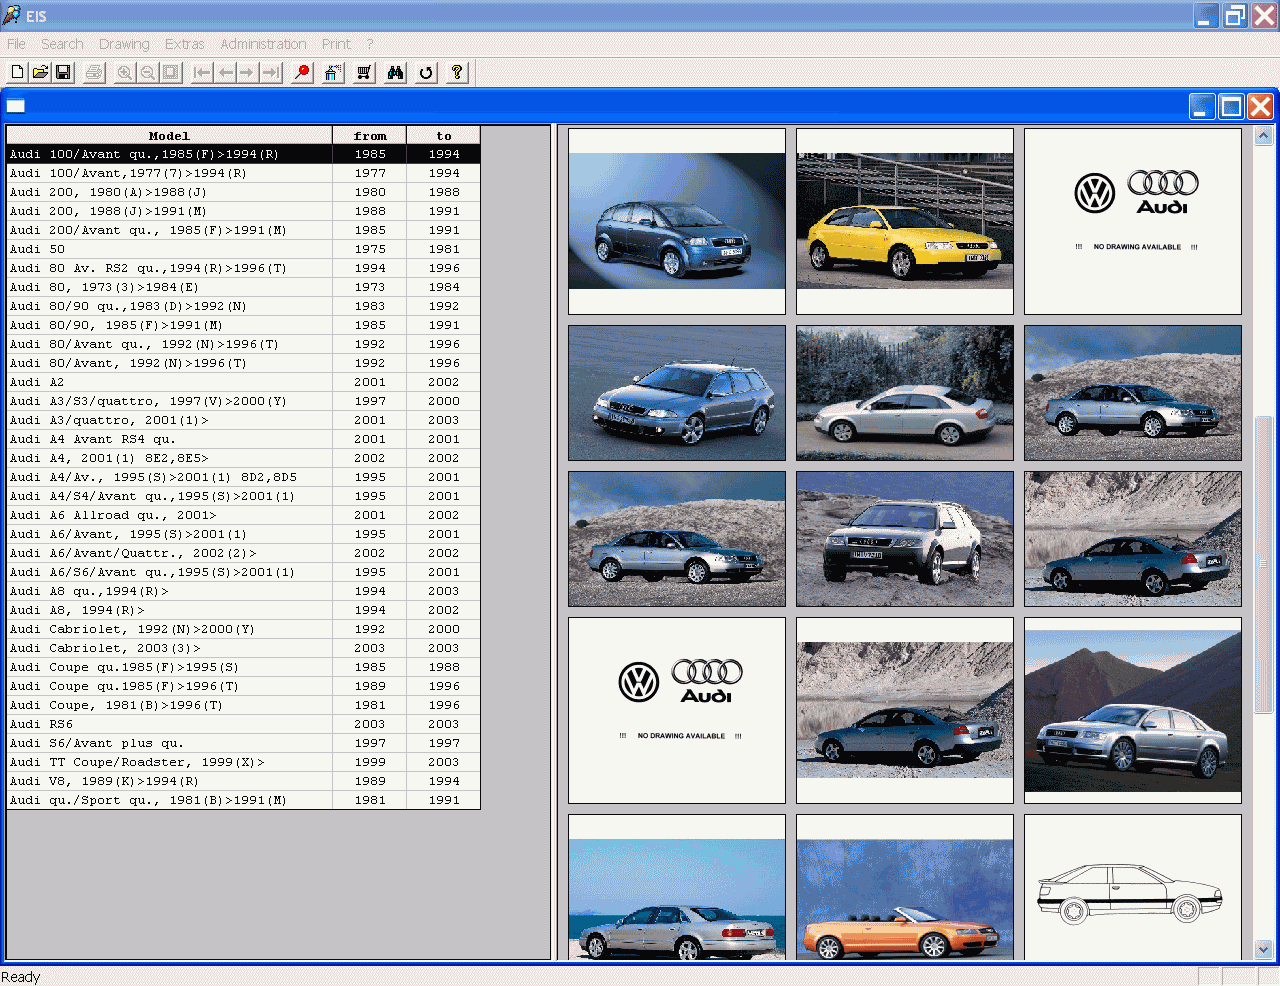Click the silver A8 mountain backdrop thumbnail
This screenshot has width=1280, height=986.
(x=1133, y=710)
